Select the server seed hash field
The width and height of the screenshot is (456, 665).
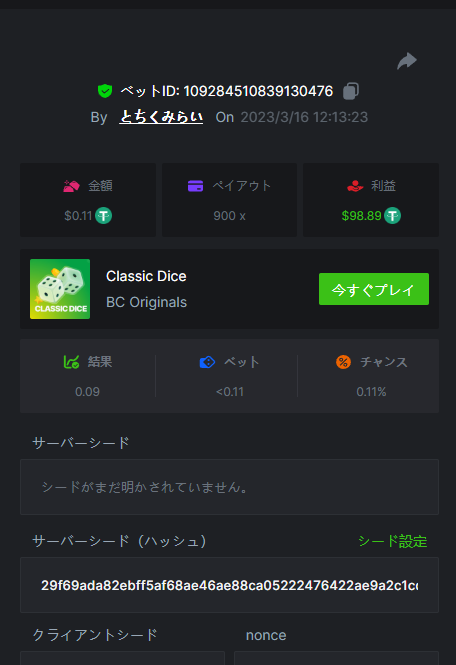pos(229,585)
